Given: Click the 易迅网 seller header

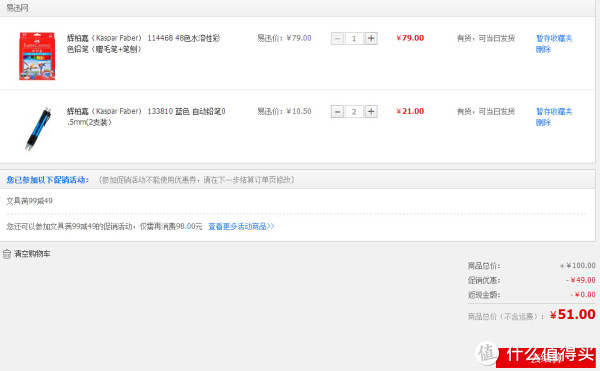Looking at the screenshot, I should pyautogui.click(x=17, y=8).
